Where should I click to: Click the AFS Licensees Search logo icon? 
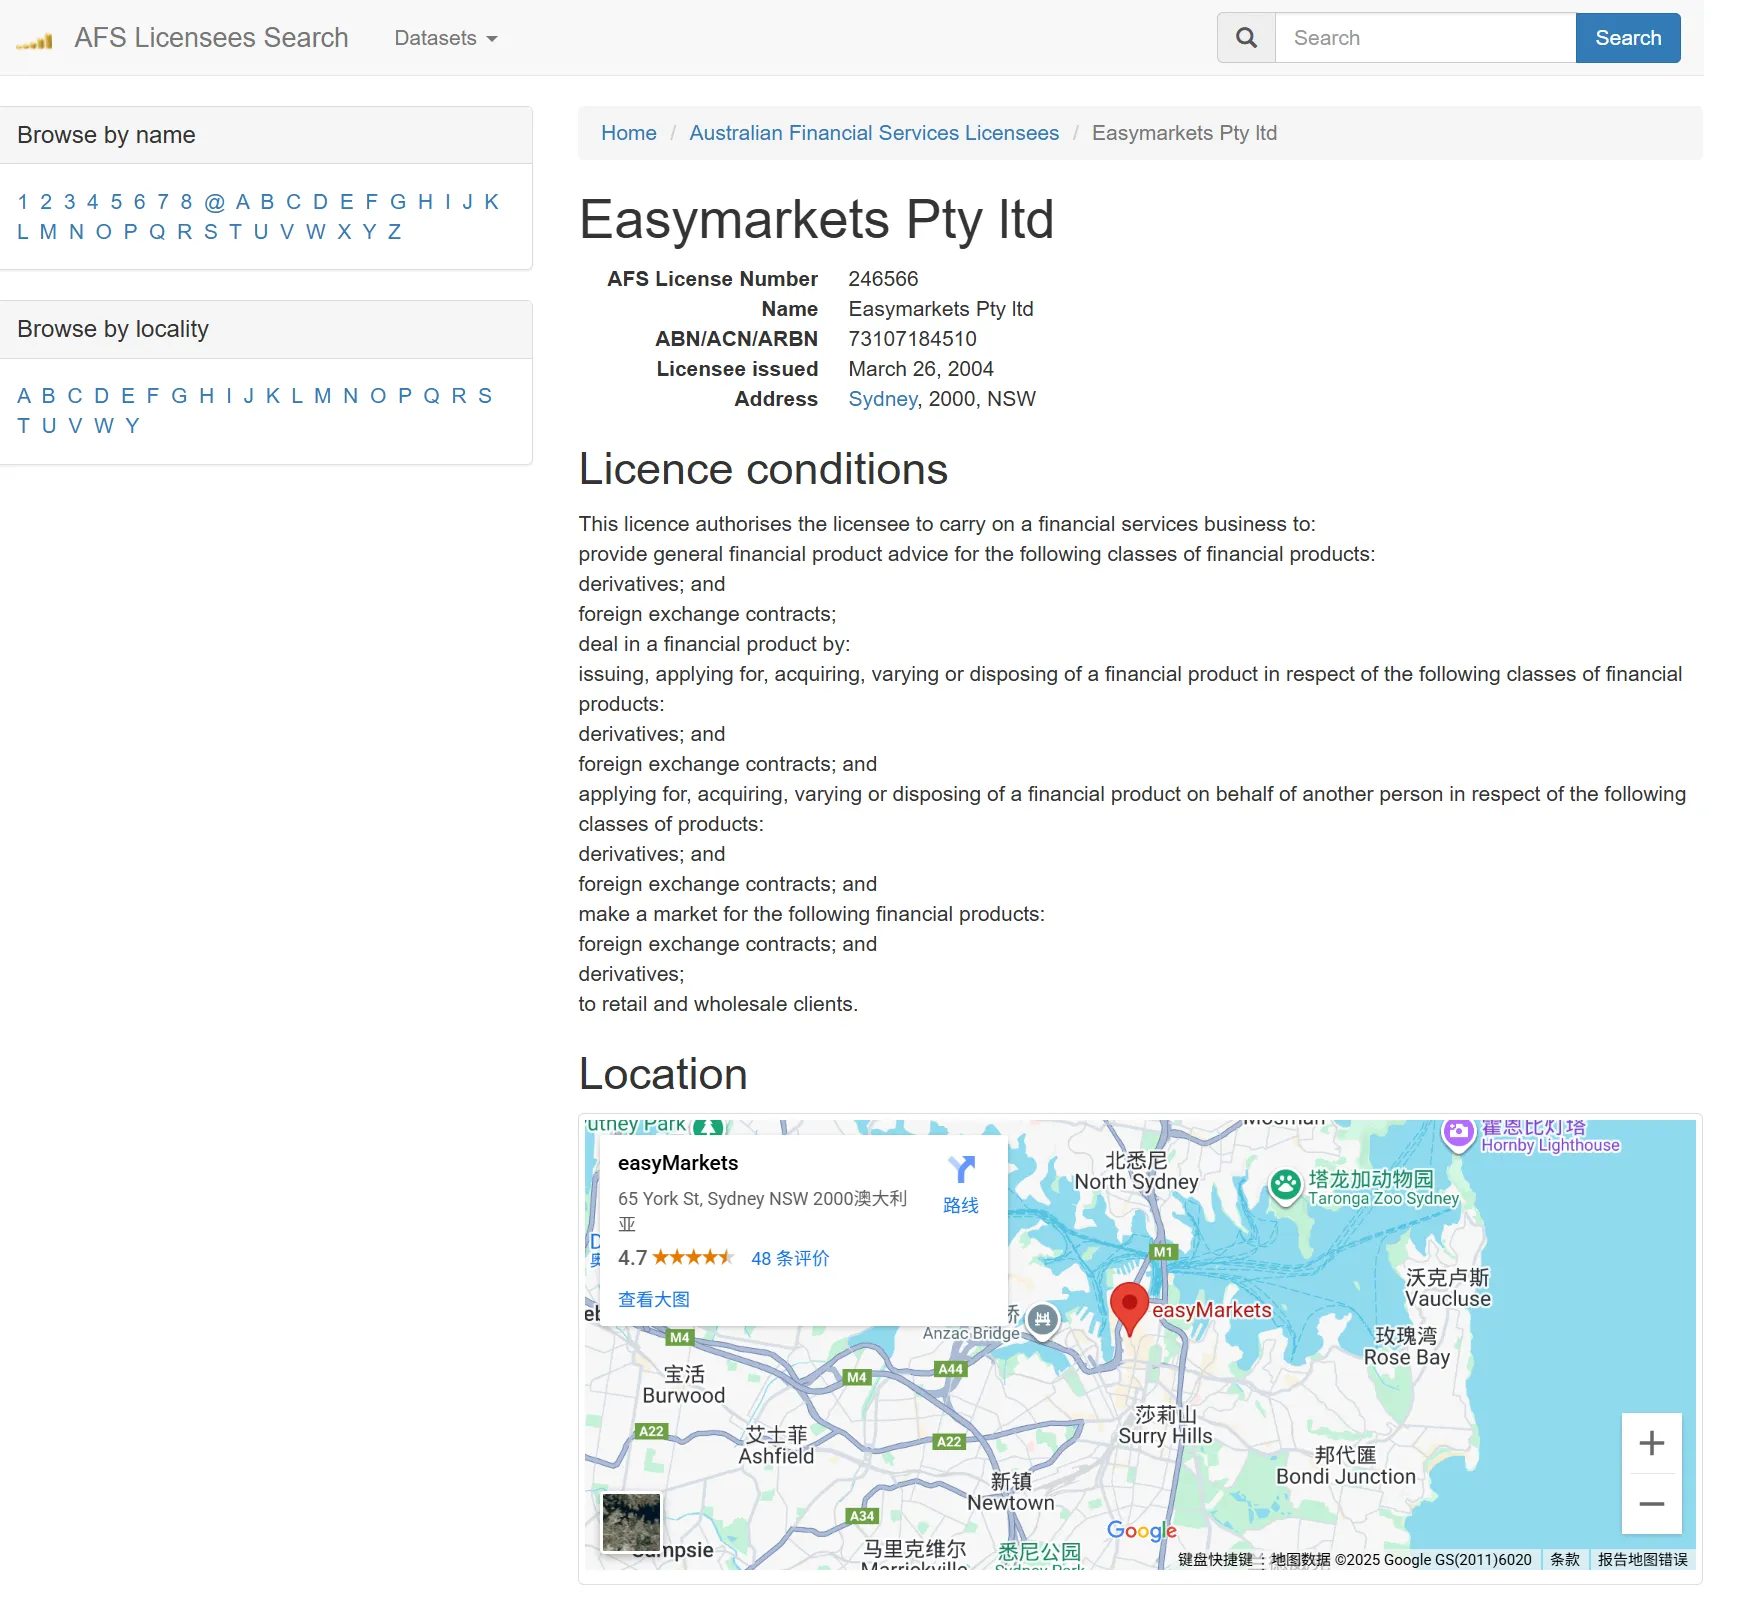click(x=35, y=40)
